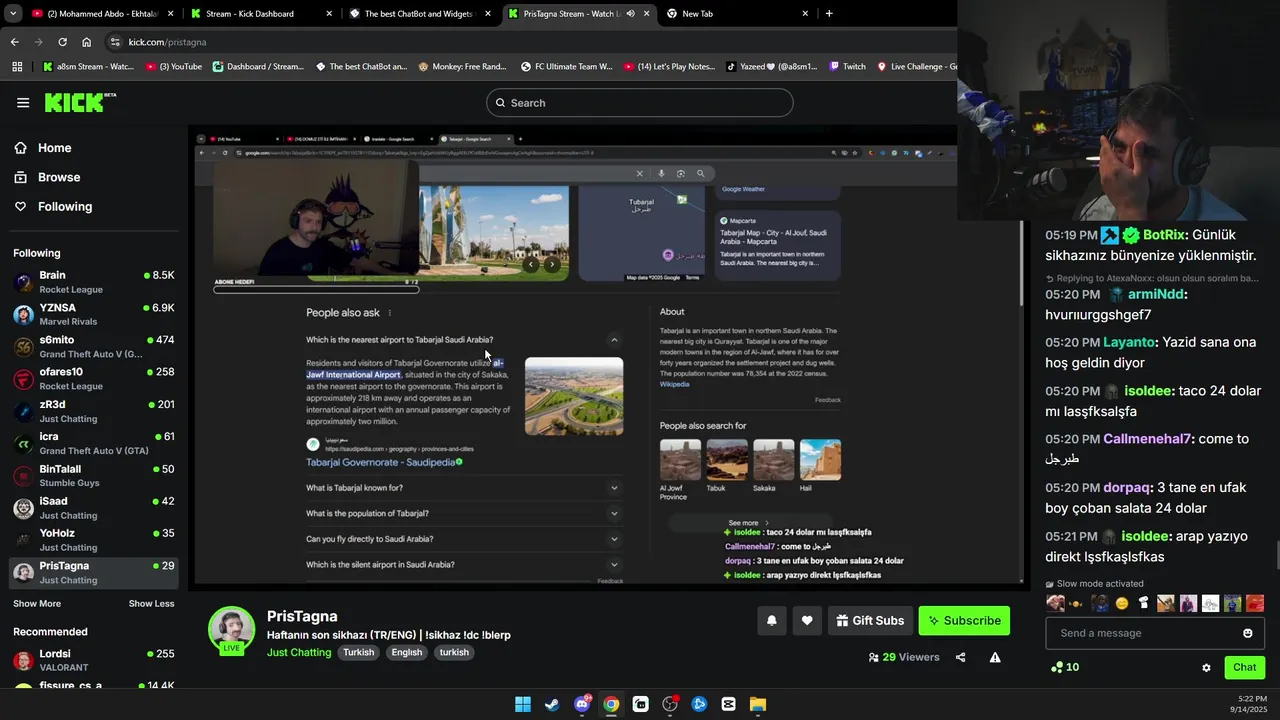Open Windows Start menu
This screenshot has height=720, width=1280.
coord(523,704)
